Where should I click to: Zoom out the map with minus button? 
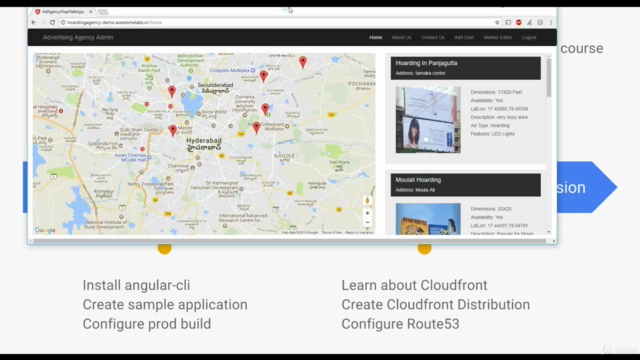coord(367,222)
